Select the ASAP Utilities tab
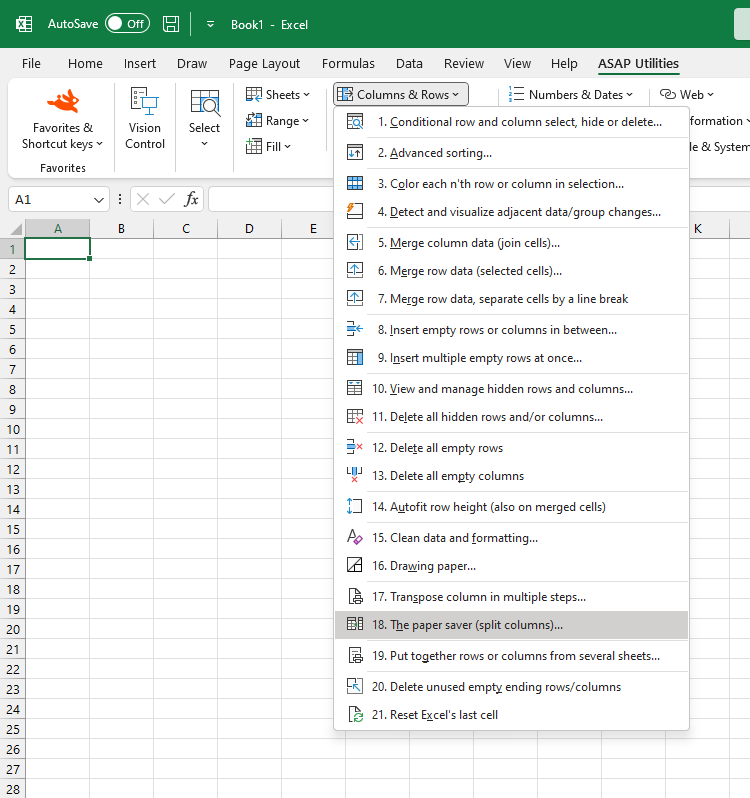The width and height of the screenshot is (750, 798). click(638, 64)
